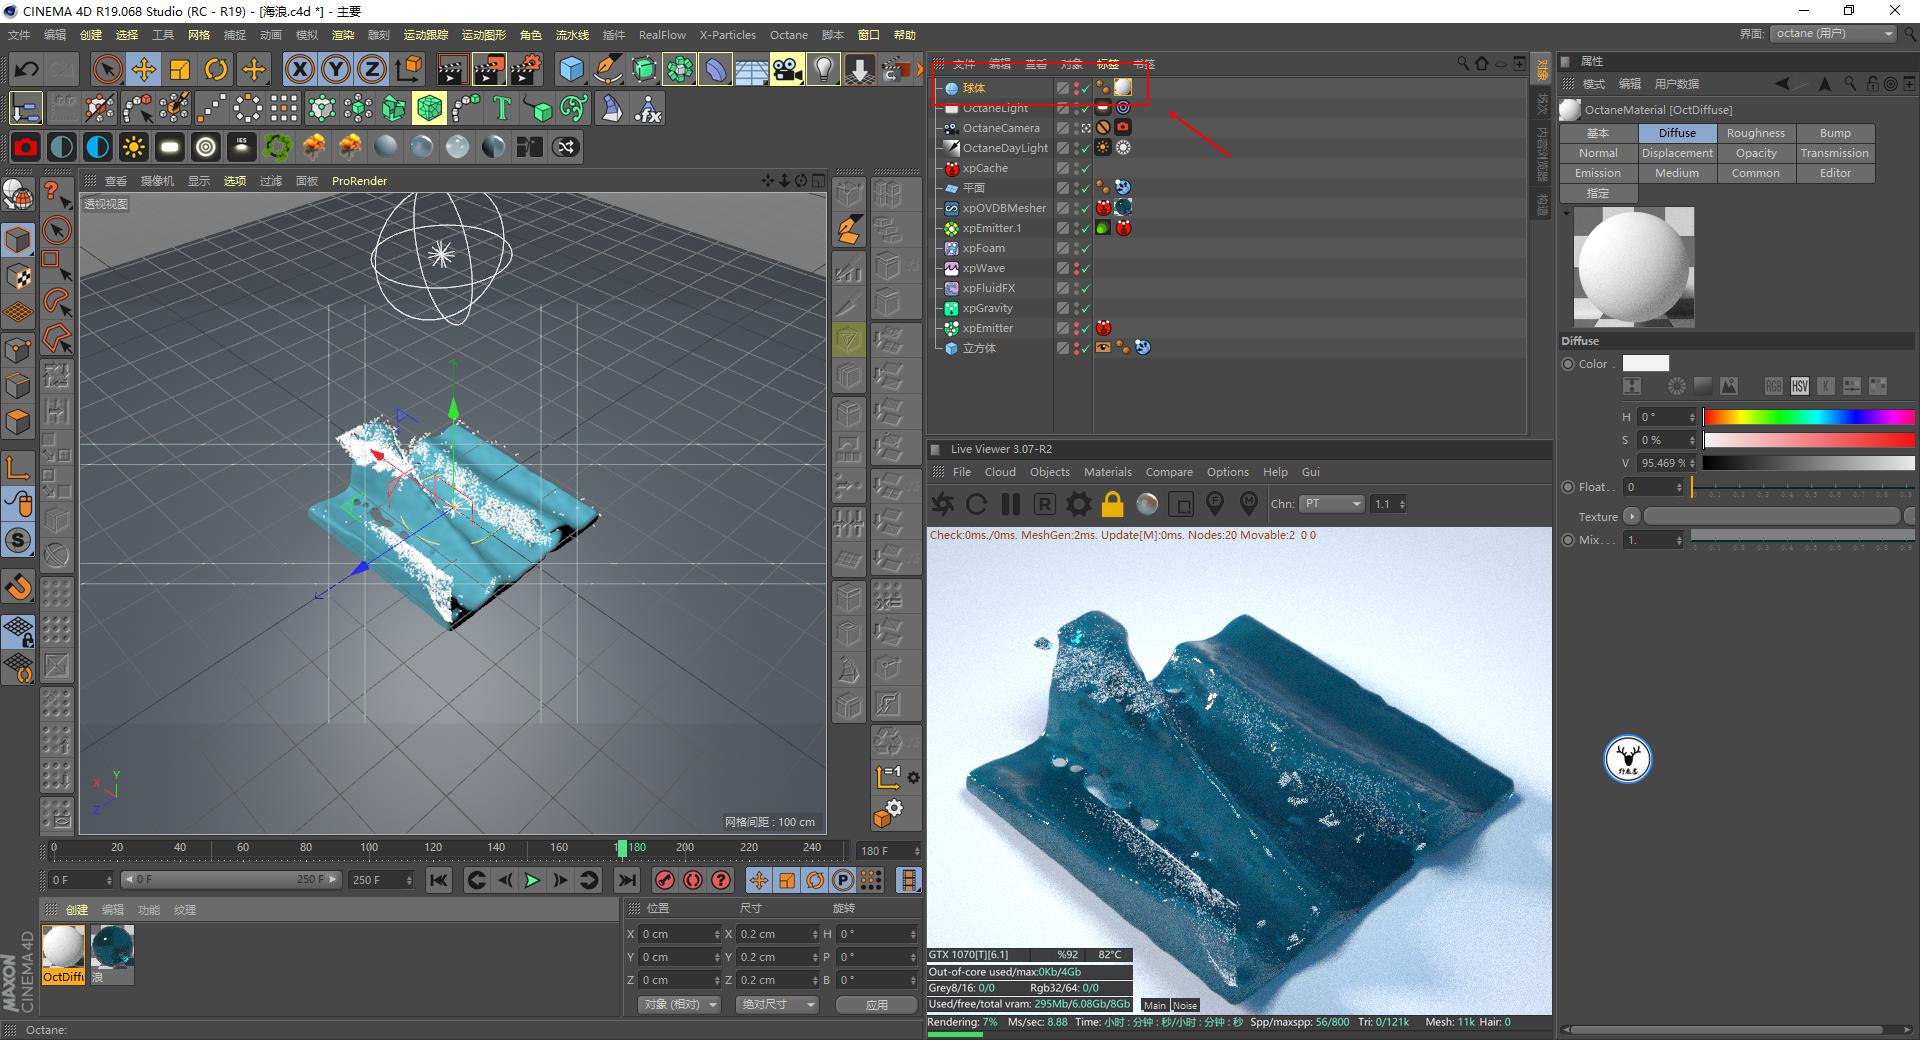1920x1040 pixels.
Task: Open the octane layout dropdown at top right
Action: [x=1835, y=33]
